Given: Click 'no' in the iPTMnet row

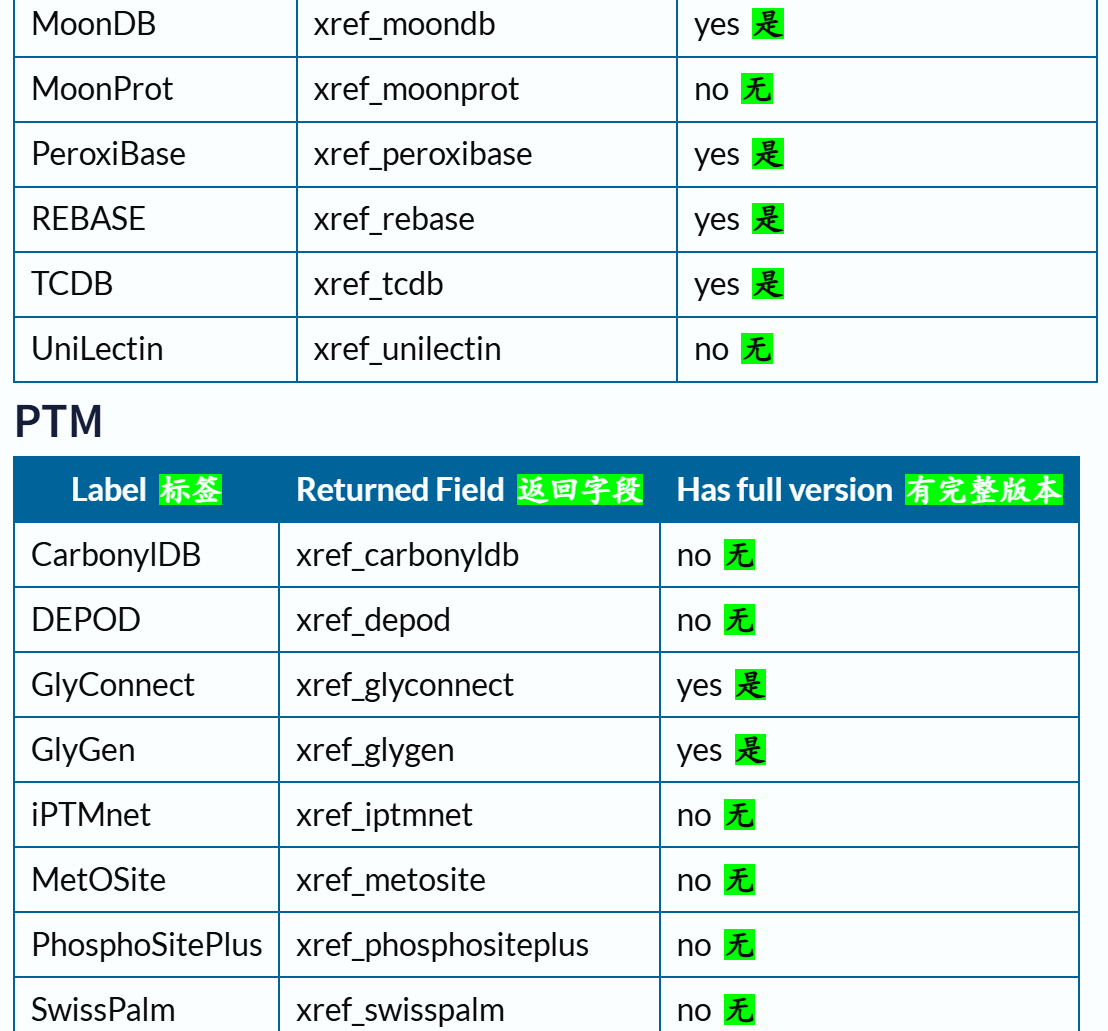Looking at the screenshot, I should click(x=694, y=817).
